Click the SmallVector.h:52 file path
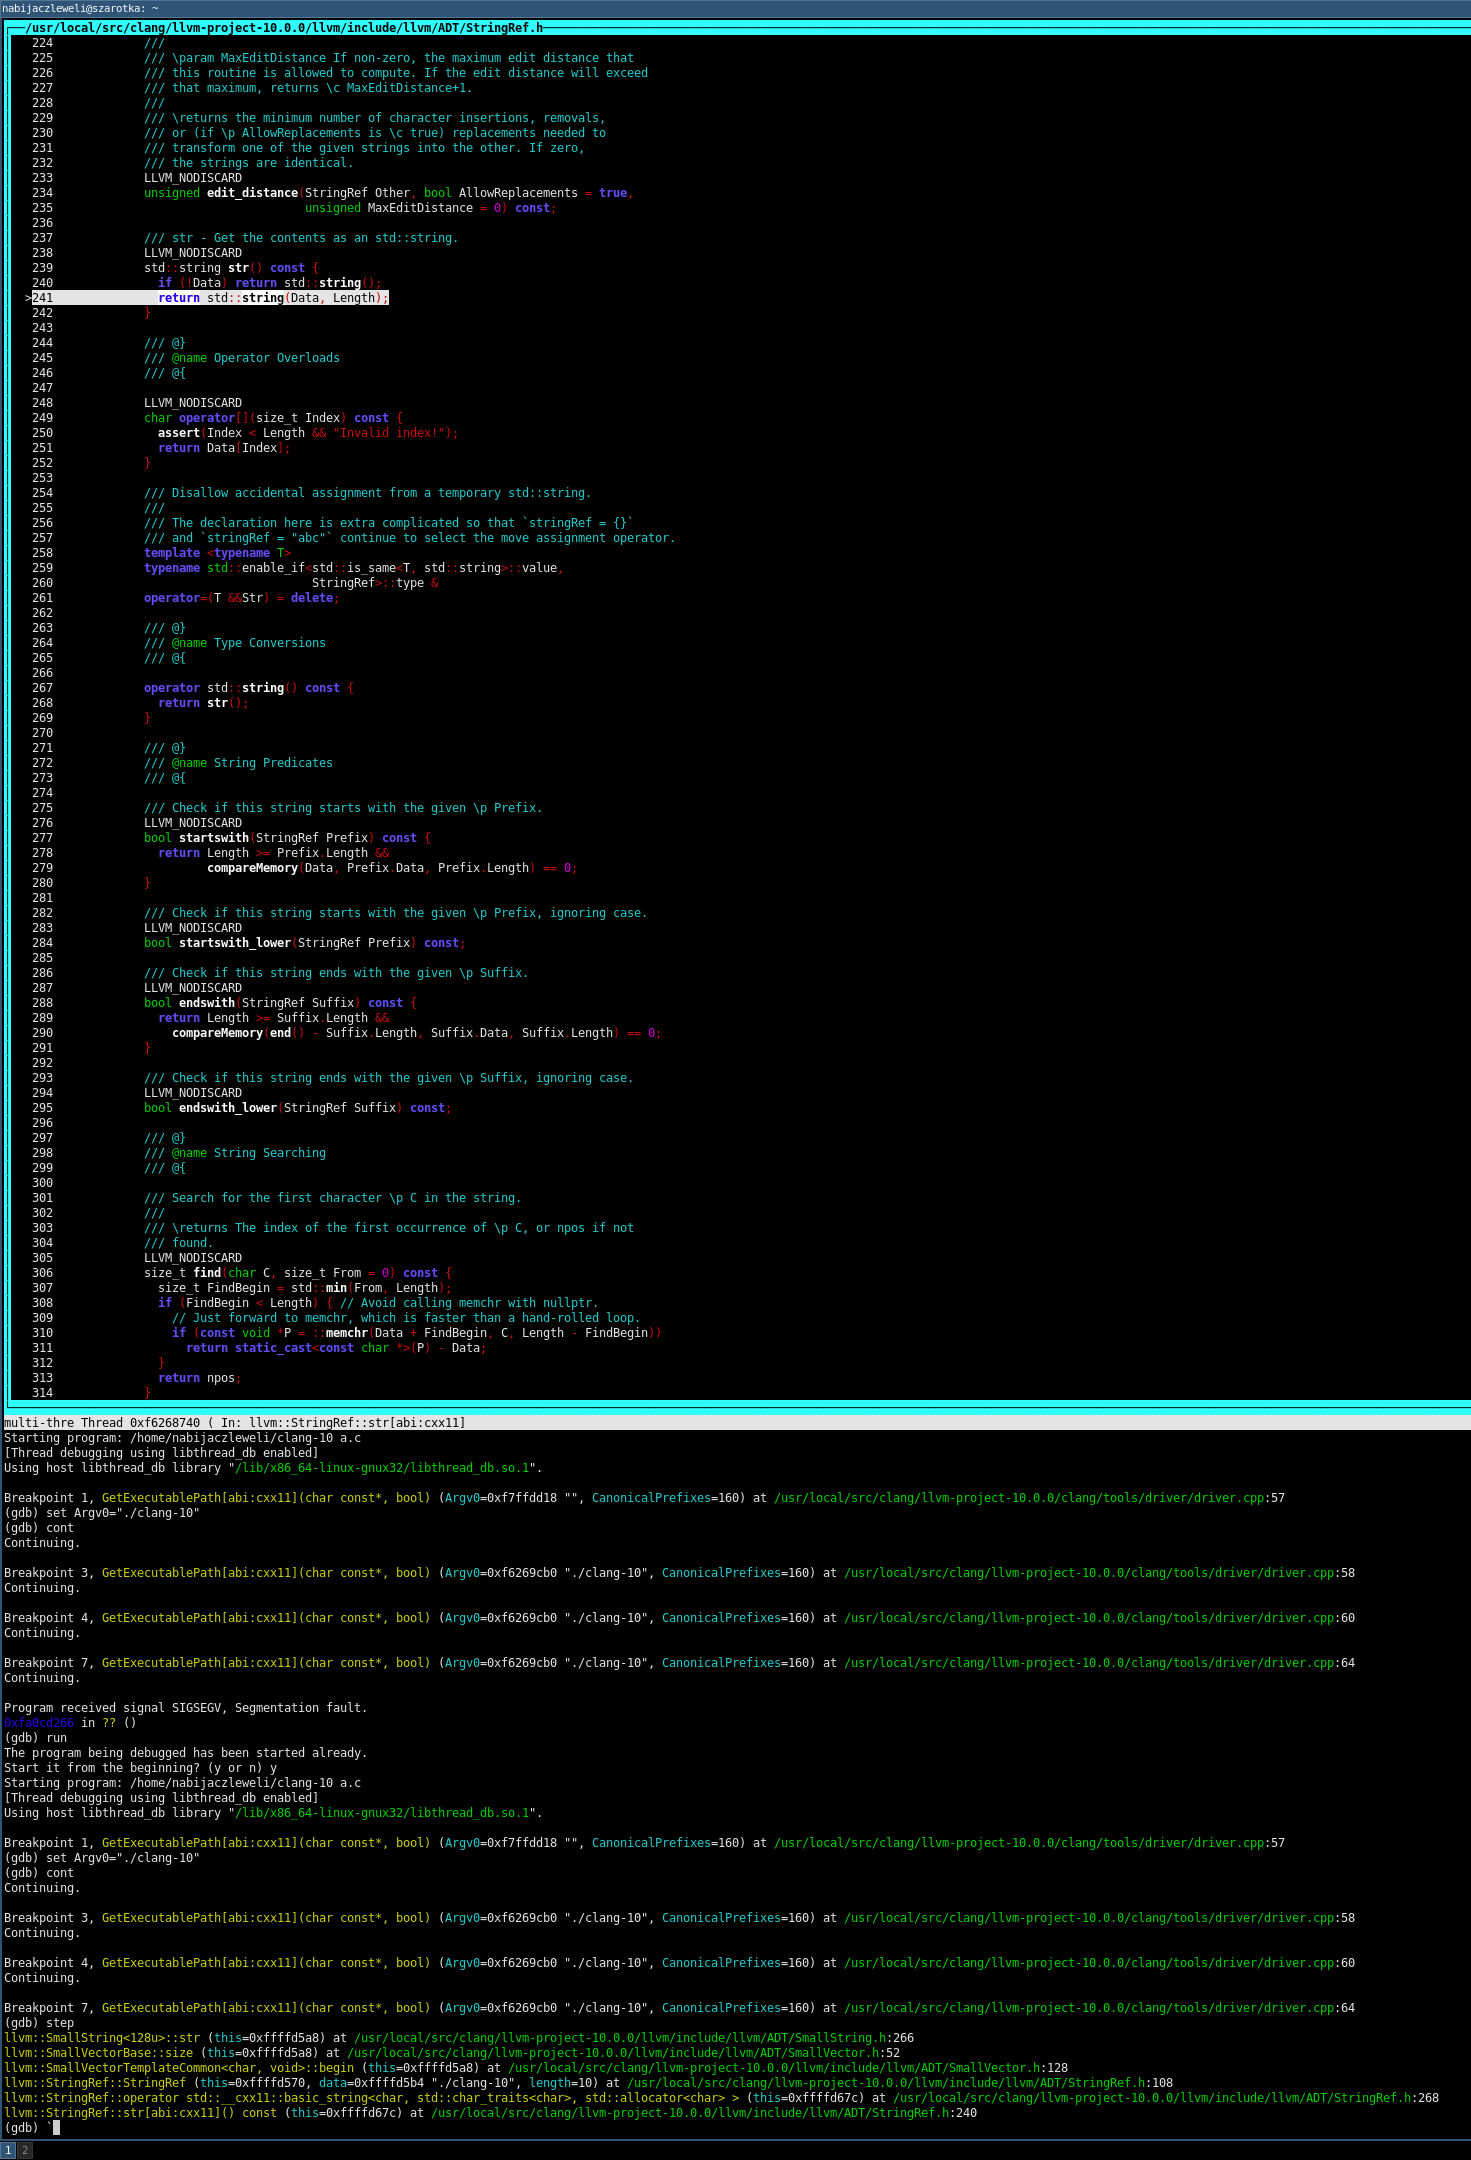The width and height of the screenshot is (1471, 2160). click(623, 2052)
